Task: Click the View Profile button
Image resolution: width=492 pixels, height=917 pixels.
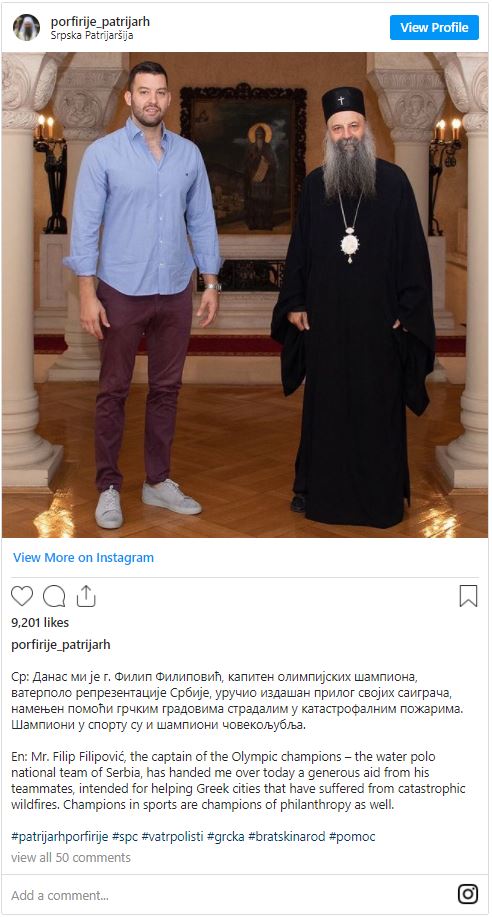Action: point(434,27)
